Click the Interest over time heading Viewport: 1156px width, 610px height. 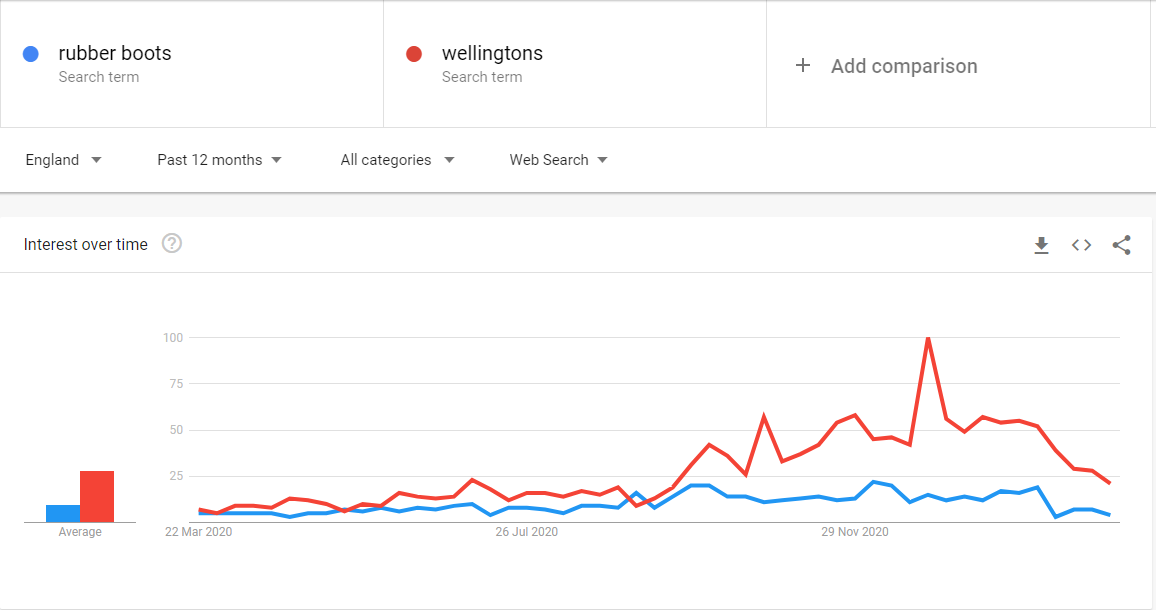86,244
